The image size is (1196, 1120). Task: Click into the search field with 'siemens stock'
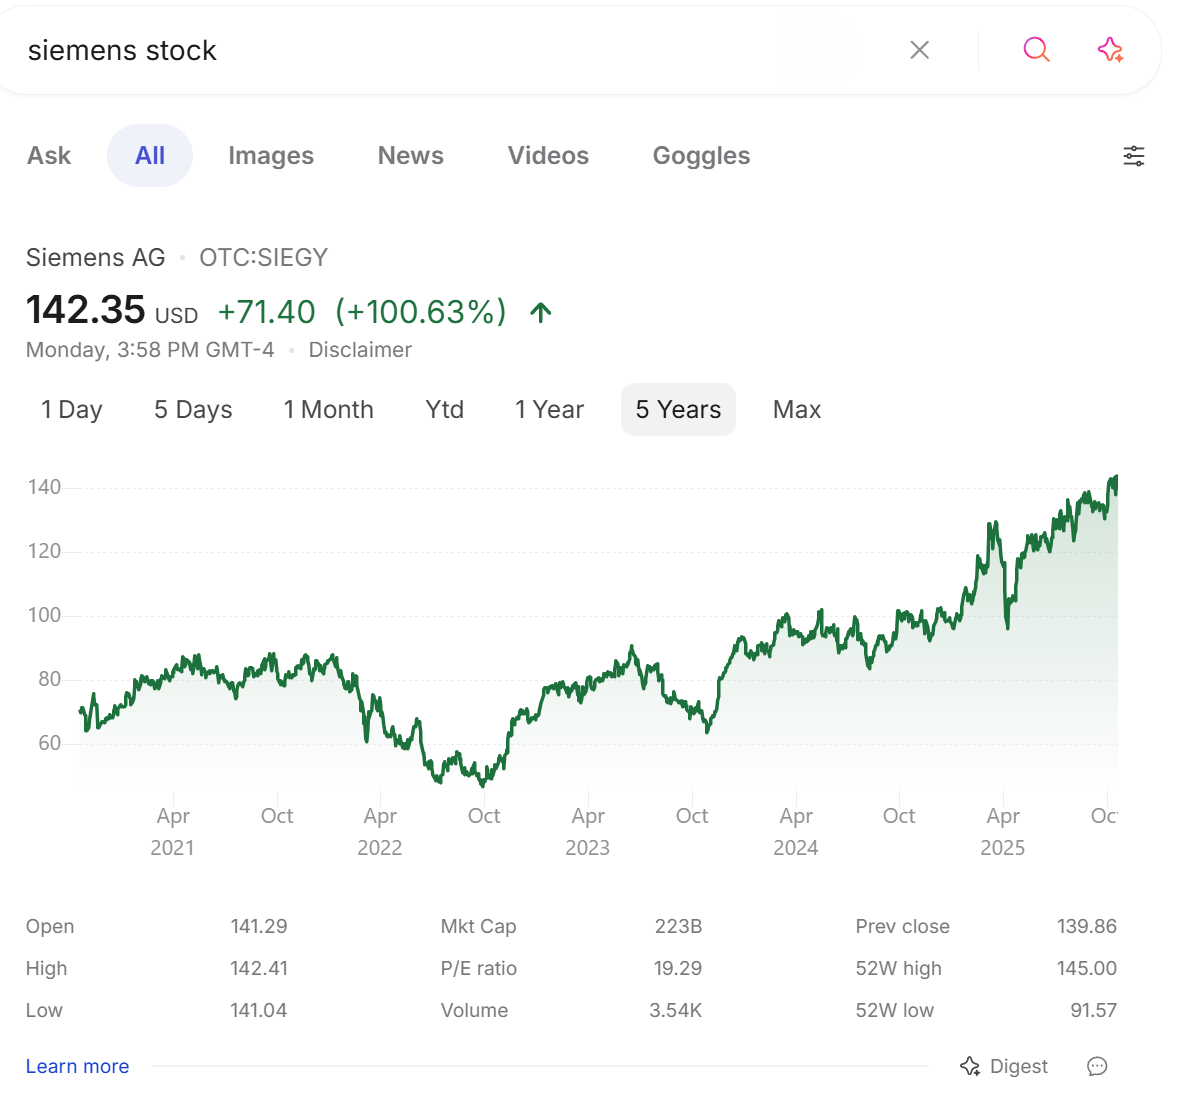click(458, 50)
